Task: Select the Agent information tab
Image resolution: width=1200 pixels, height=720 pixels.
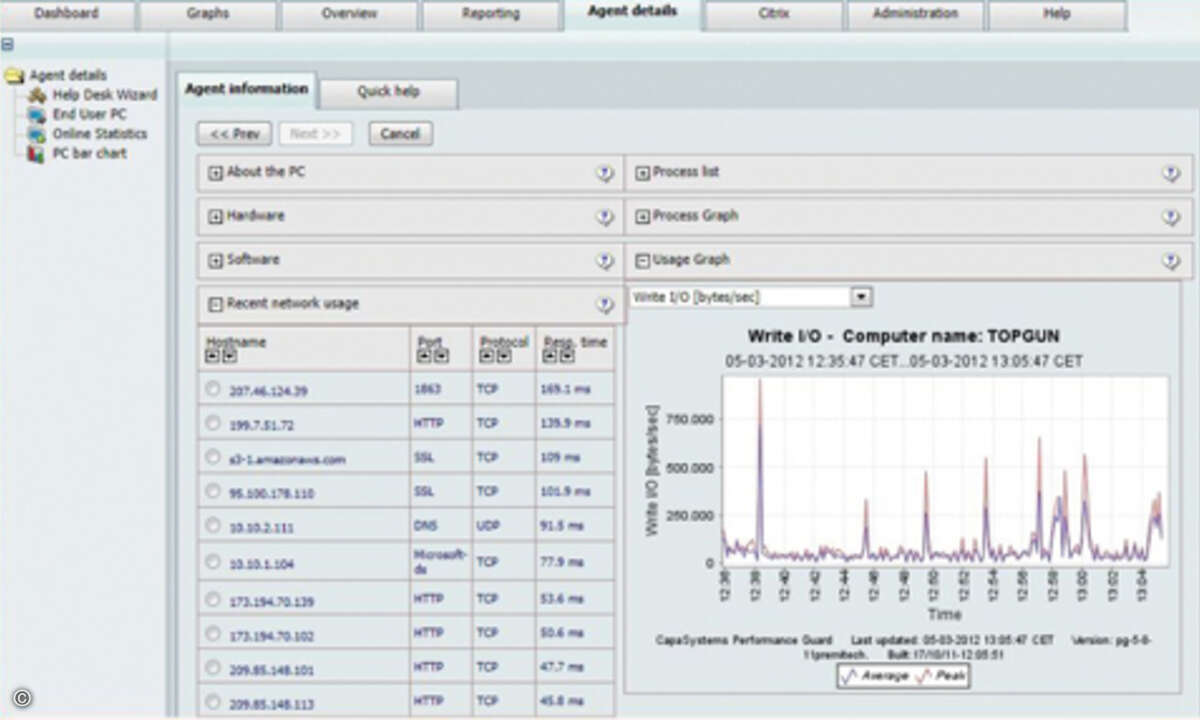Action: click(x=246, y=89)
